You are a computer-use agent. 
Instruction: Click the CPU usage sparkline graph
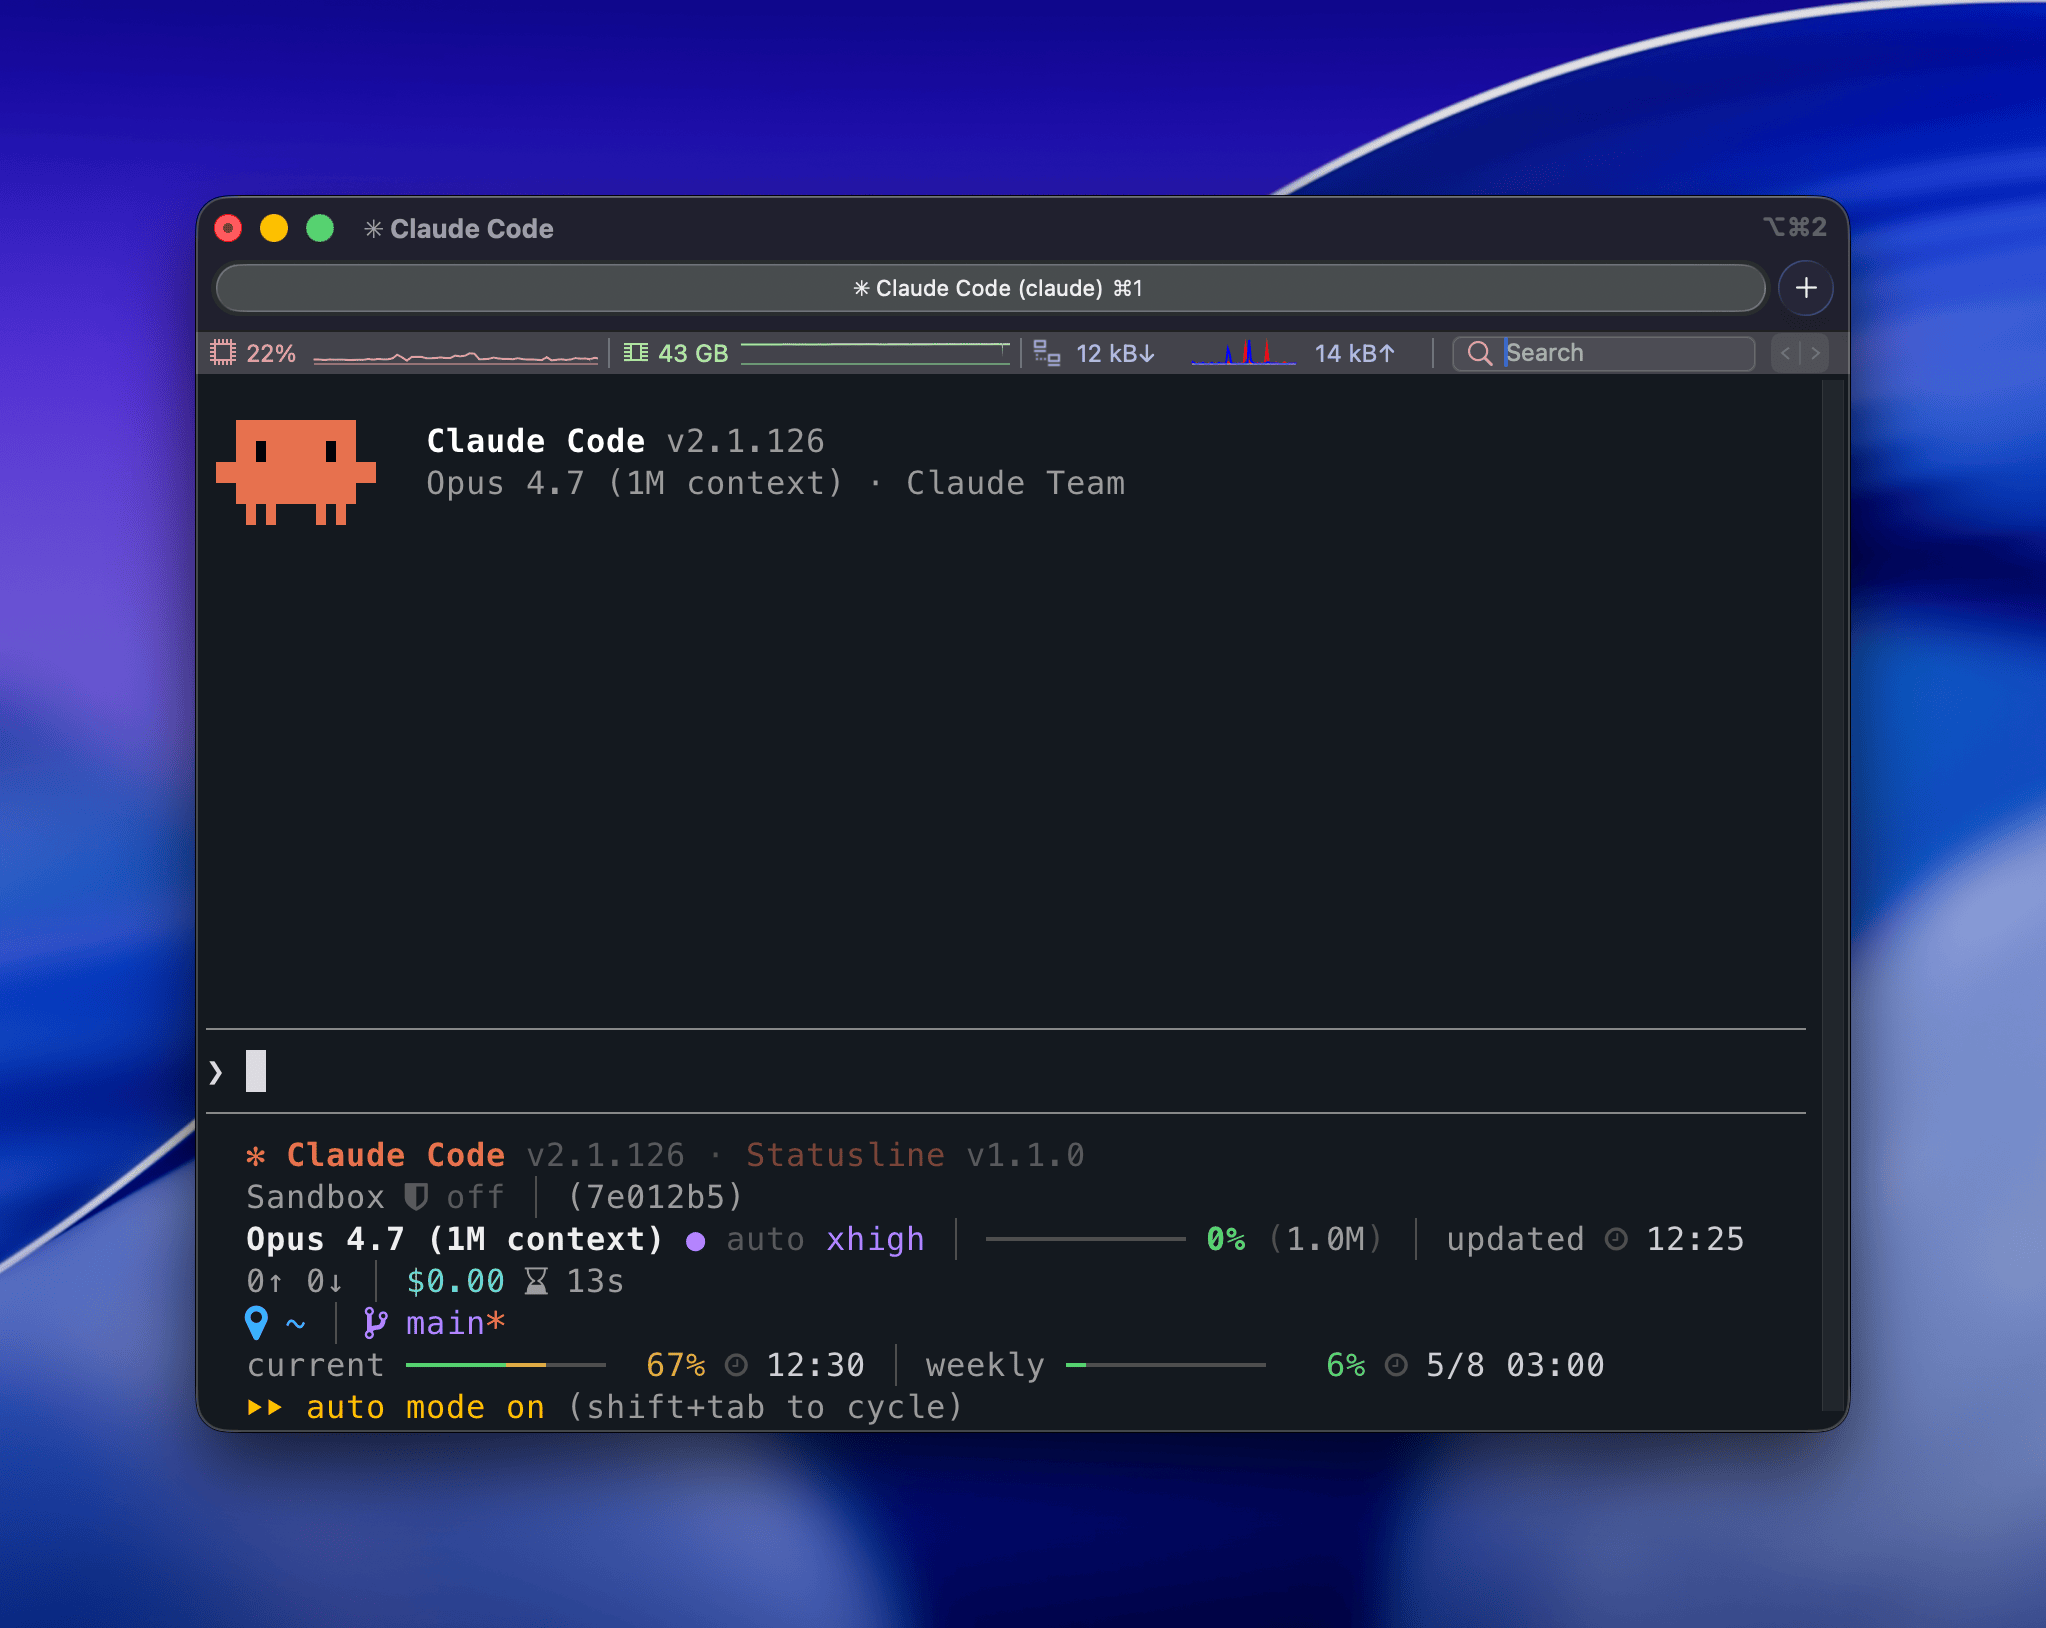(456, 355)
